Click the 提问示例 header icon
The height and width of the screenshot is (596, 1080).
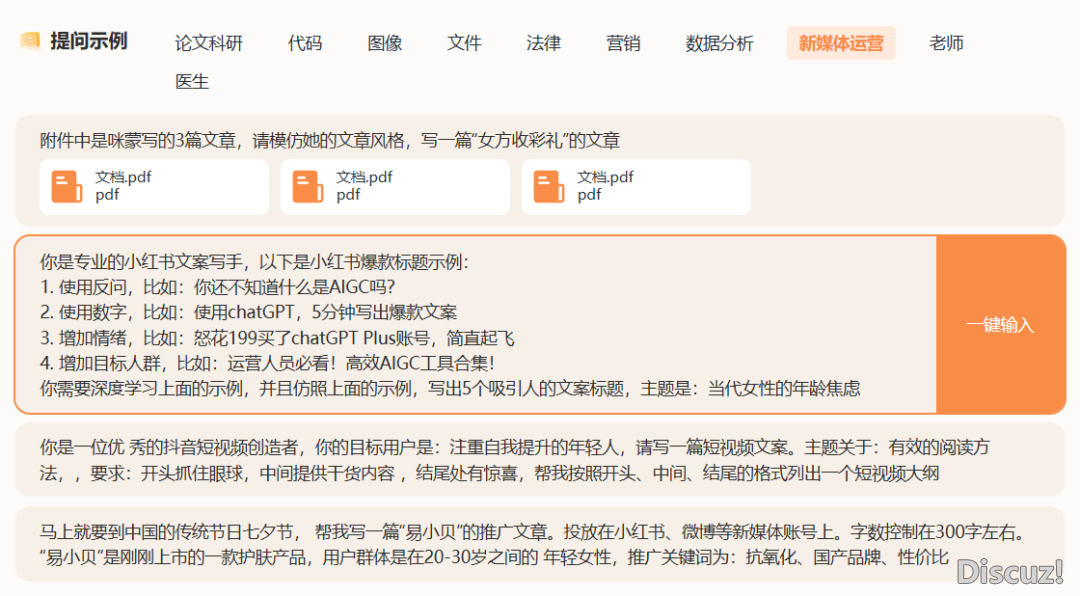pyautogui.click(x=30, y=41)
